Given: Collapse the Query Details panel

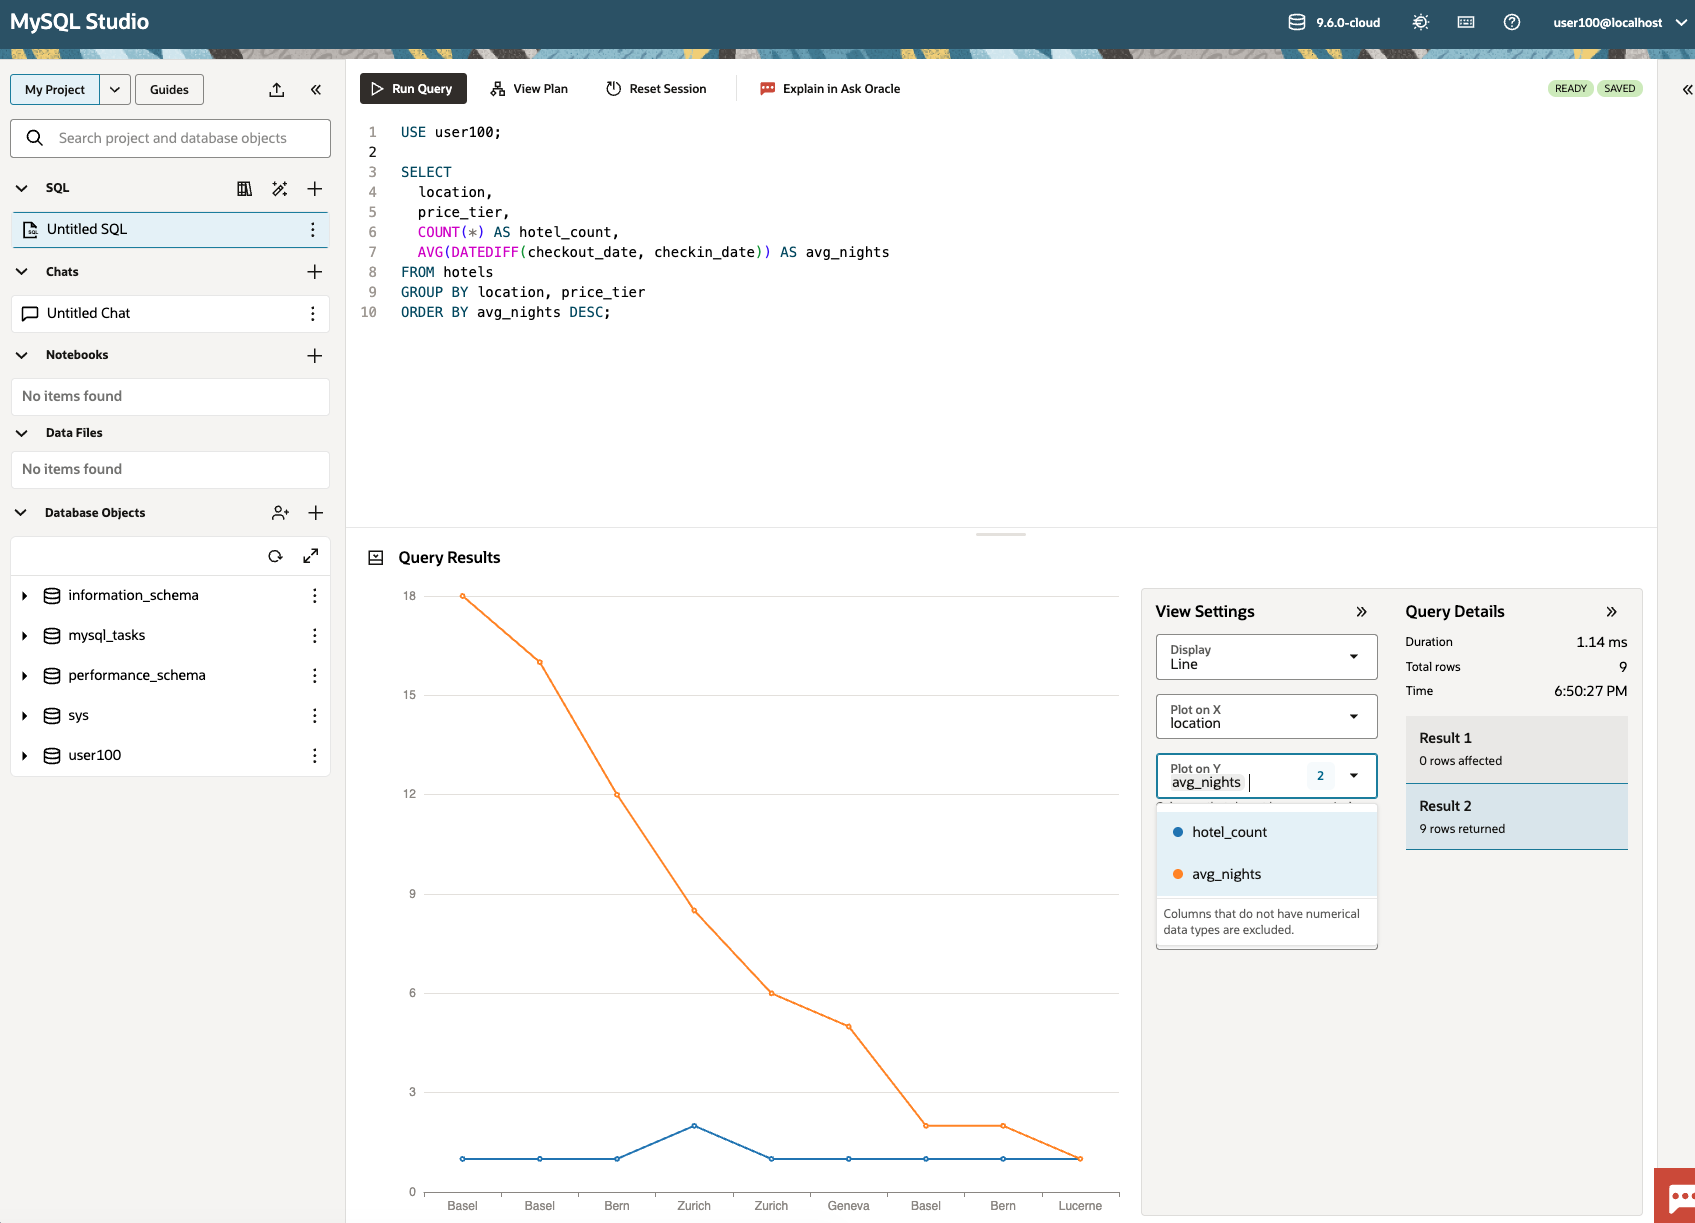Looking at the screenshot, I should [1611, 612].
